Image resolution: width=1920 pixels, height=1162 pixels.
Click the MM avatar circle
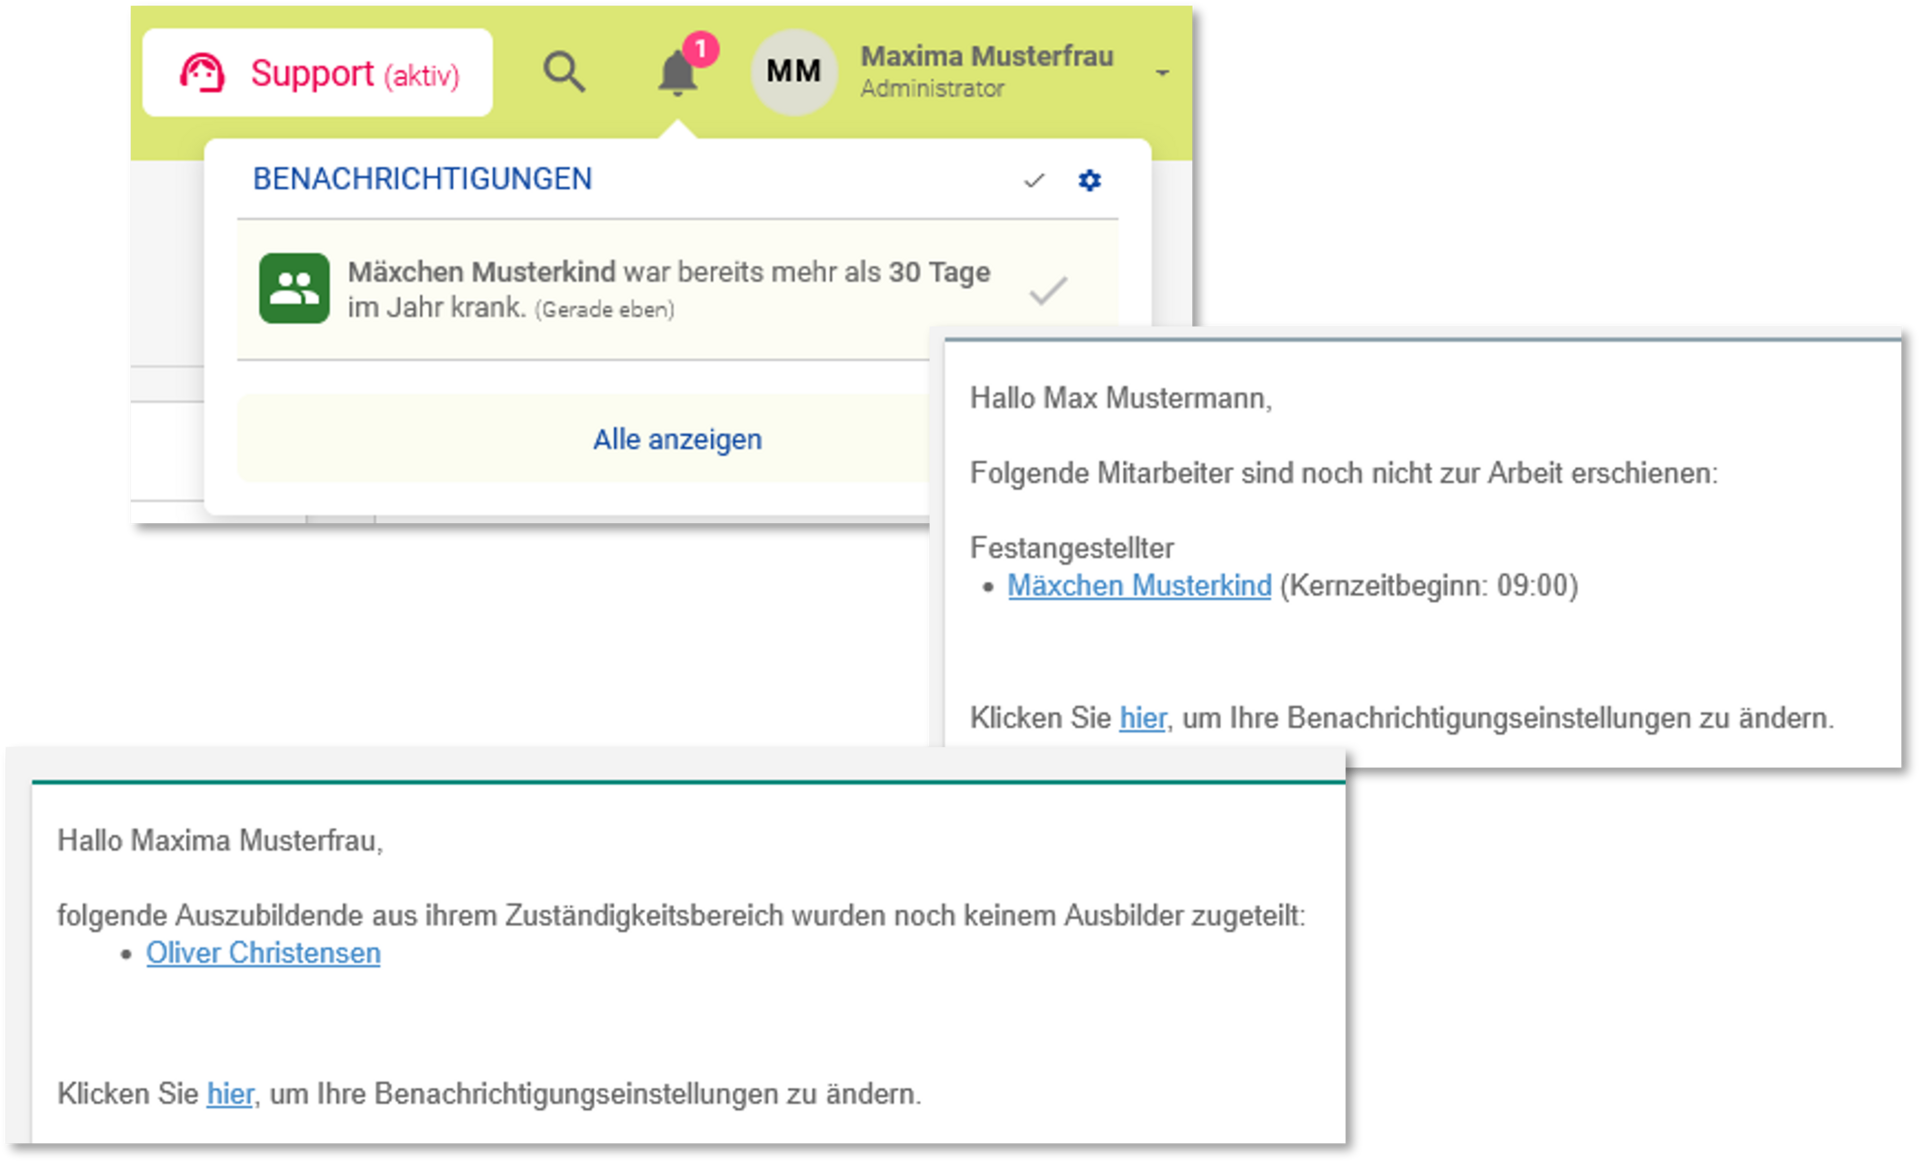[793, 71]
